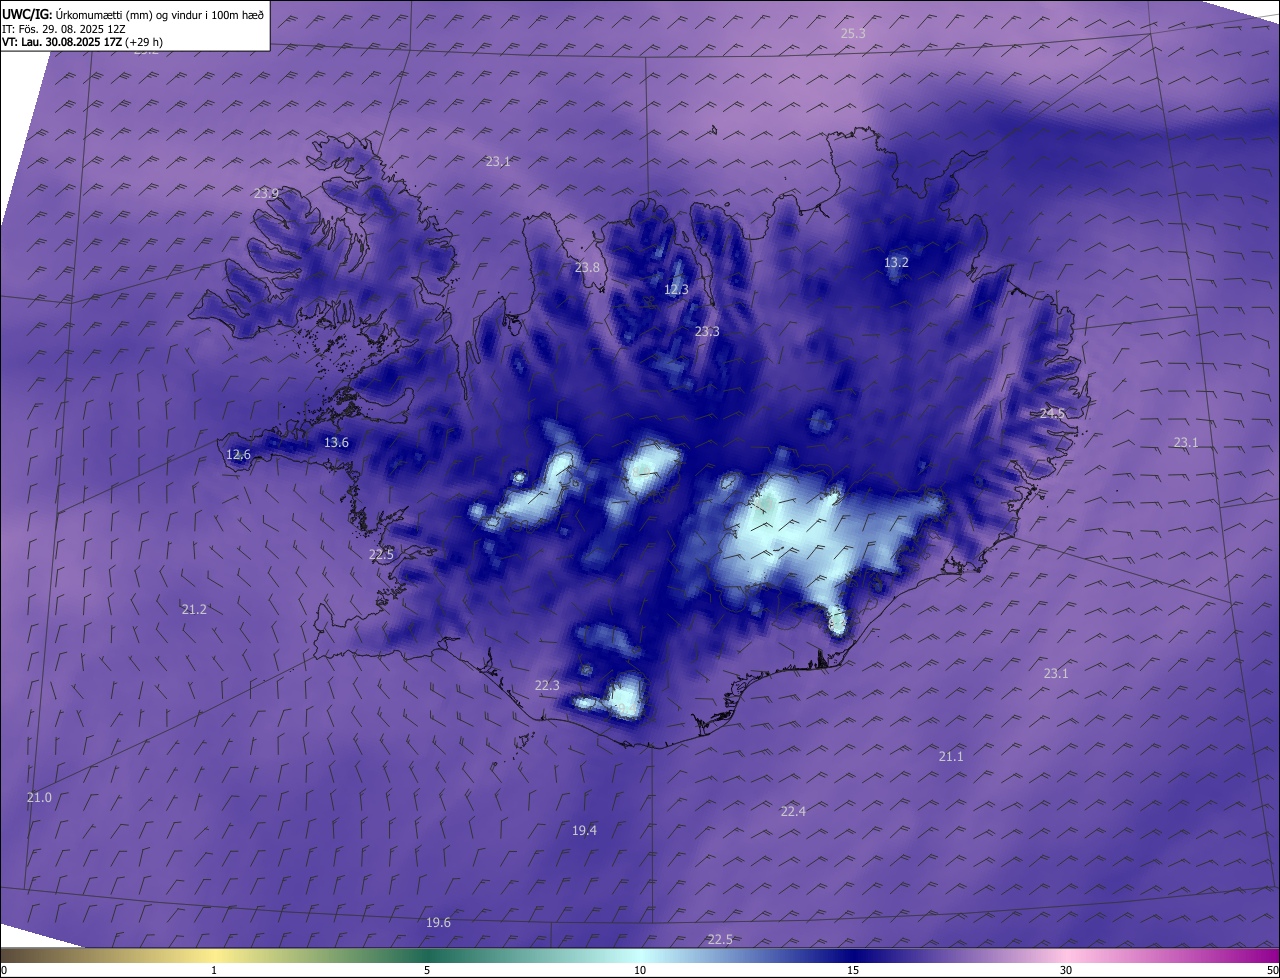Click the 23.3 value on the map
Image resolution: width=1280 pixels, height=978 pixels.
[x=707, y=332]
